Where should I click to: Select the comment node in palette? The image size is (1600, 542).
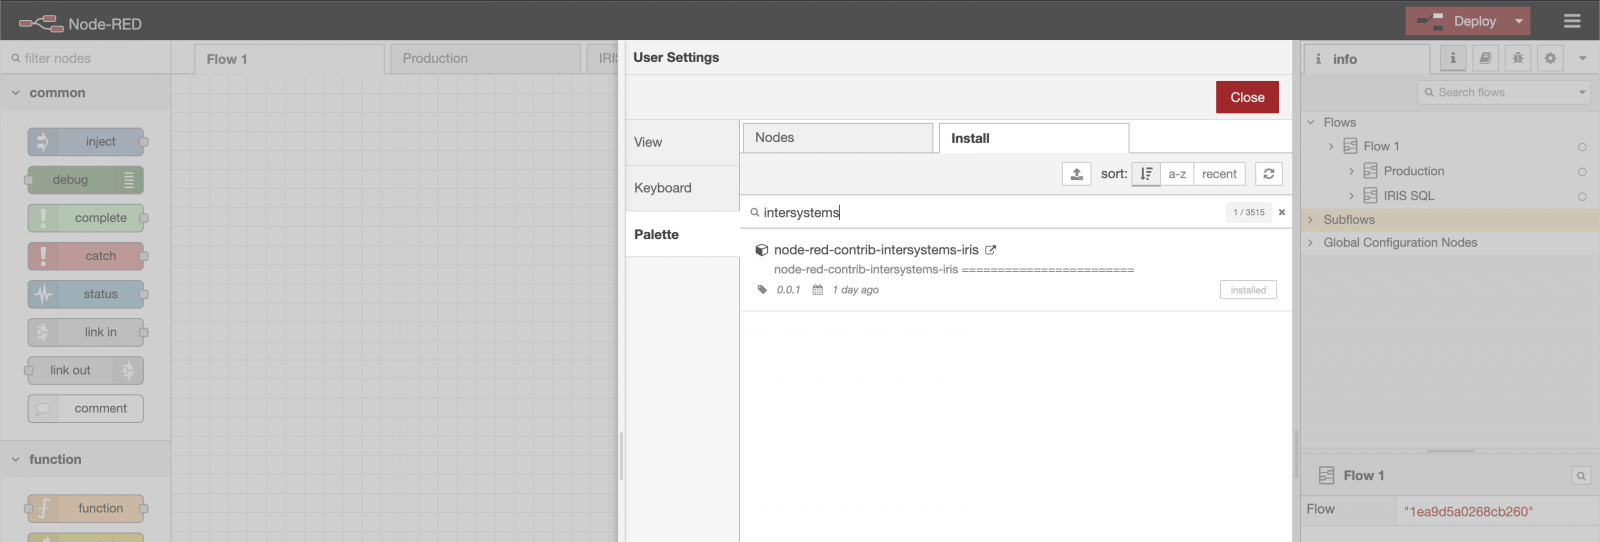click(86, 408)
